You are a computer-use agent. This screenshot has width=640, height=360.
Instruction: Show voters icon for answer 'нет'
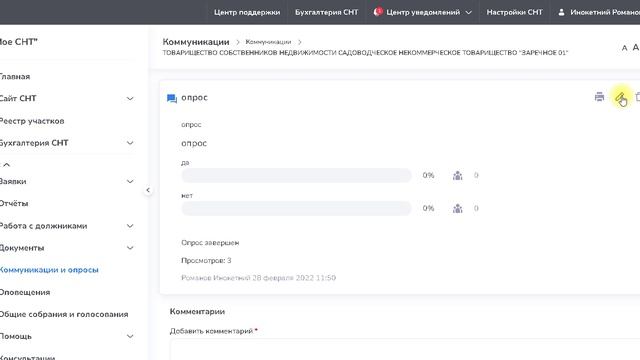click(x=458, y=209)
